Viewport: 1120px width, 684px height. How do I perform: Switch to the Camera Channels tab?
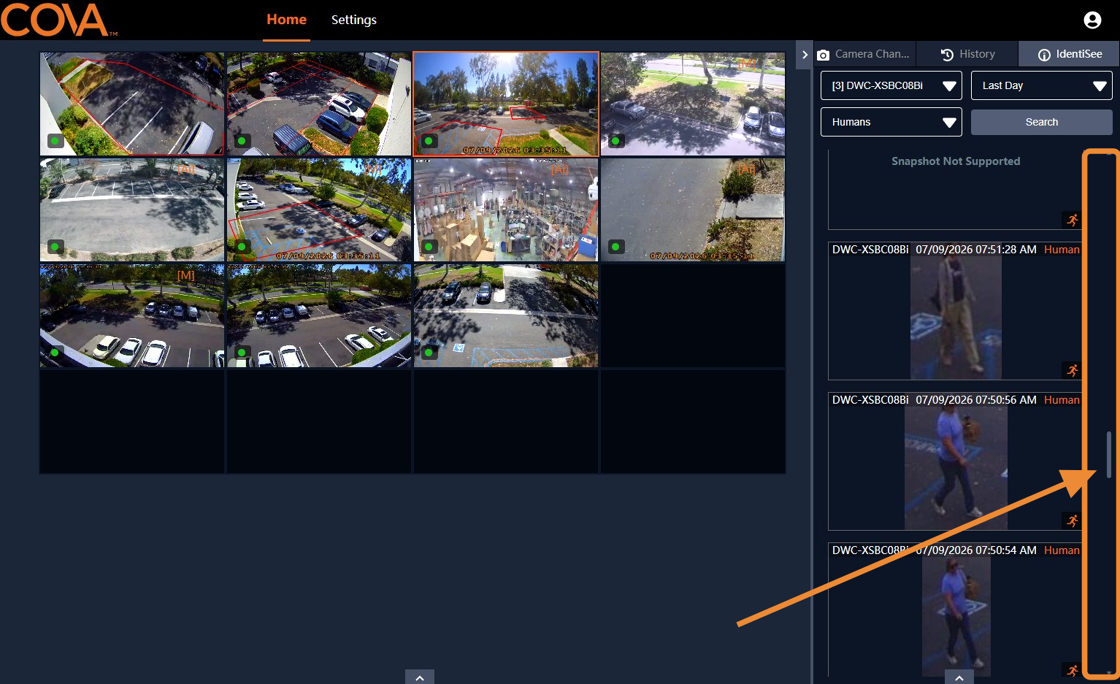864,54
